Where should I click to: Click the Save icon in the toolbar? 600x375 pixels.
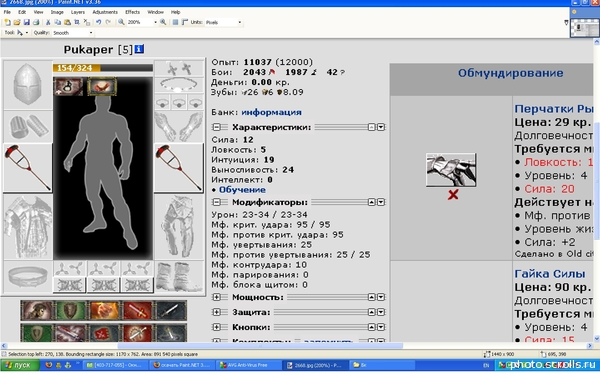click(x=26, y=22)
